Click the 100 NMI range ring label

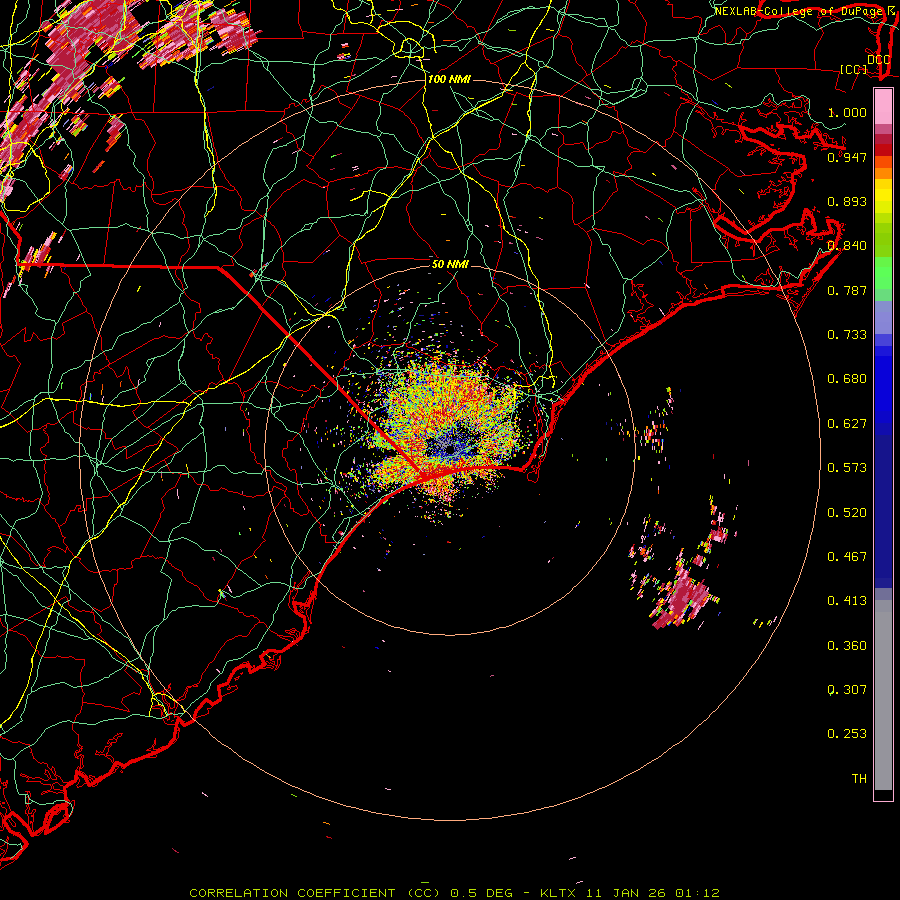click(x=449, y=79)
